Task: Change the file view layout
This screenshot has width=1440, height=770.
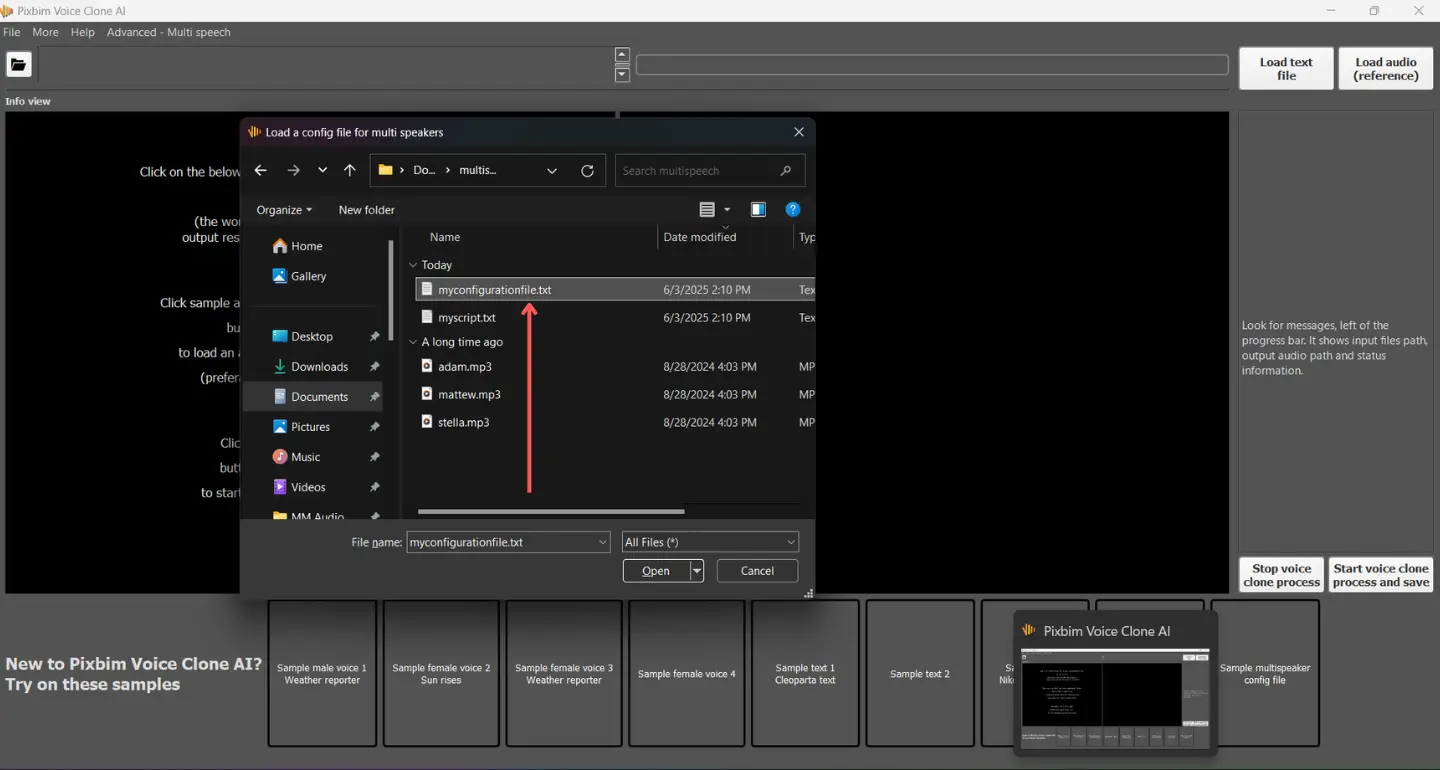Action: click(707, 210)
